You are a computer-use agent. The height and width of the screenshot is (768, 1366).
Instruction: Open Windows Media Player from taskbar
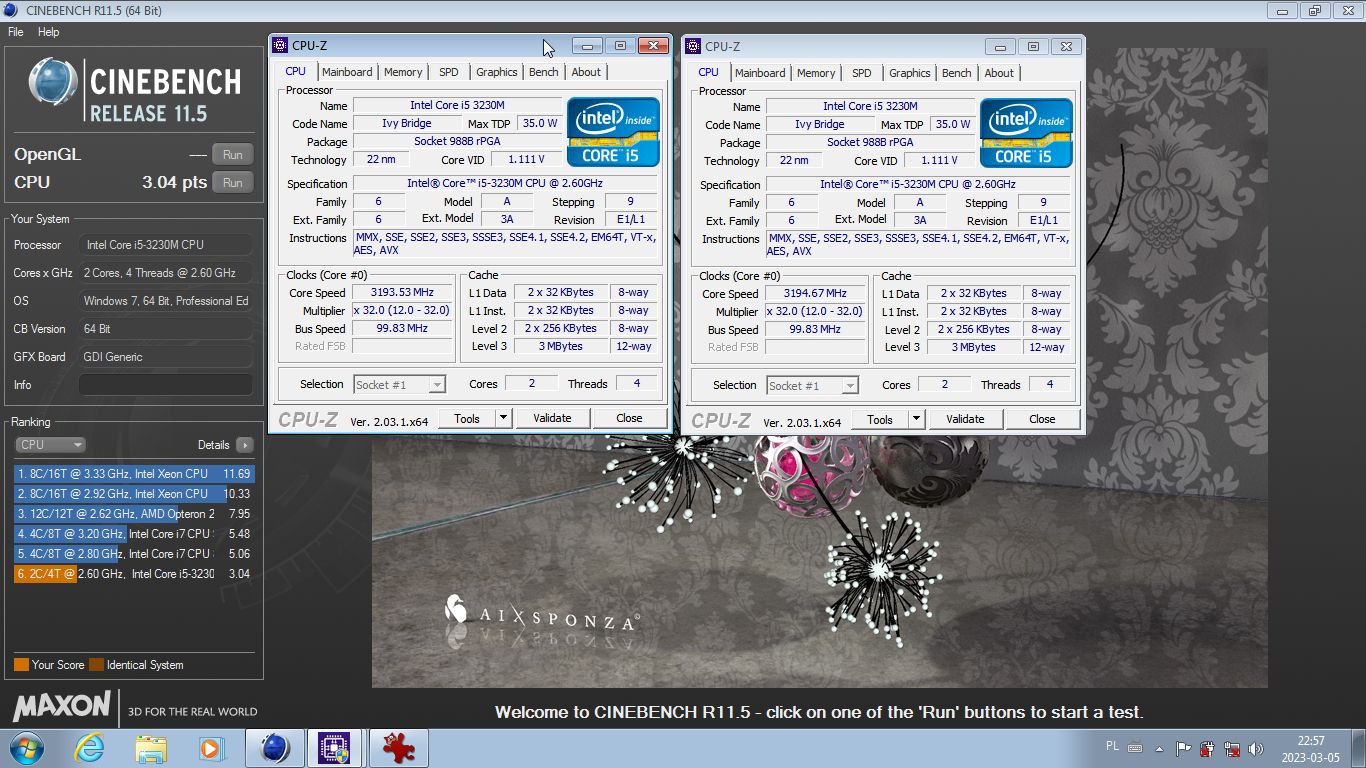[211, 748]
